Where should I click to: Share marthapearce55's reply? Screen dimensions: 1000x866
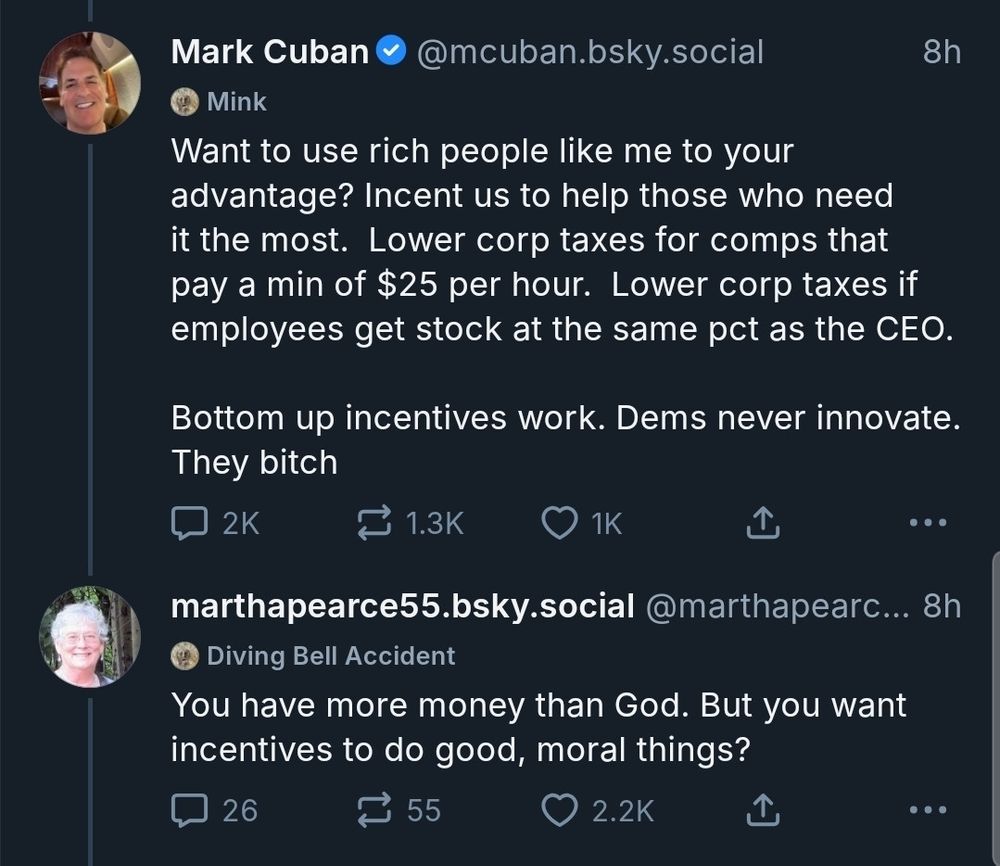[763, 809]
